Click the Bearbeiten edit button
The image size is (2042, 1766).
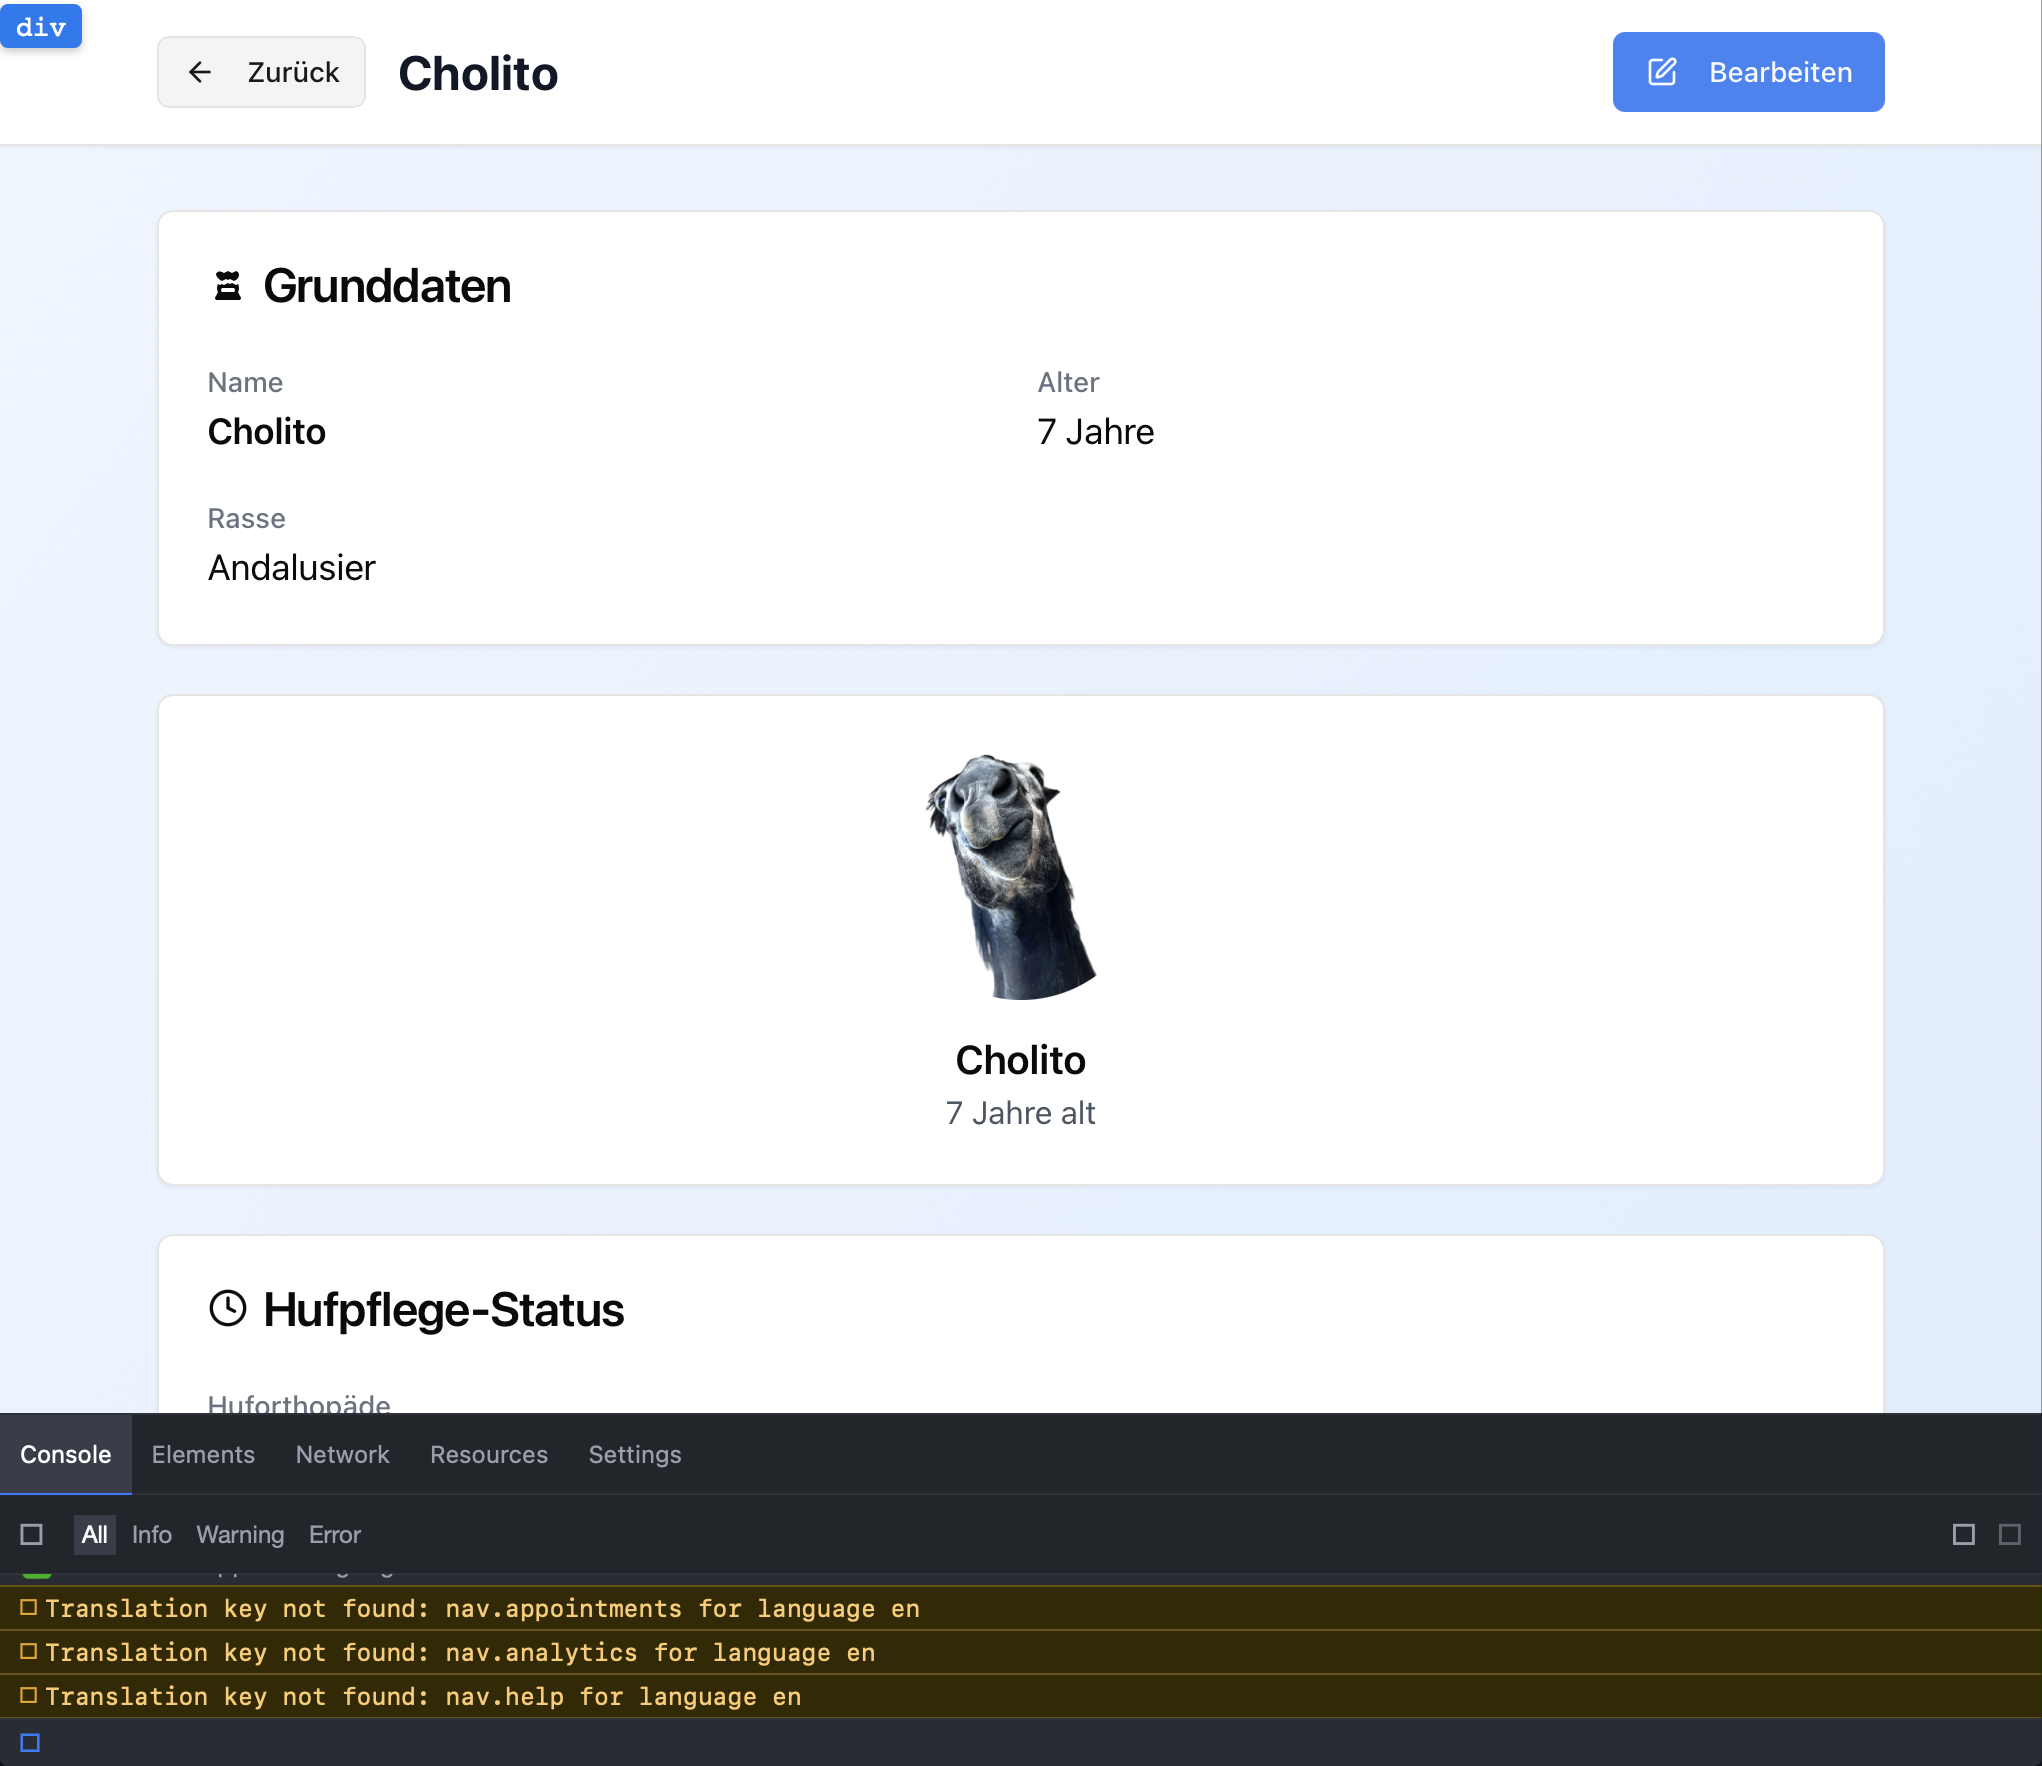tap(1748, 72)
